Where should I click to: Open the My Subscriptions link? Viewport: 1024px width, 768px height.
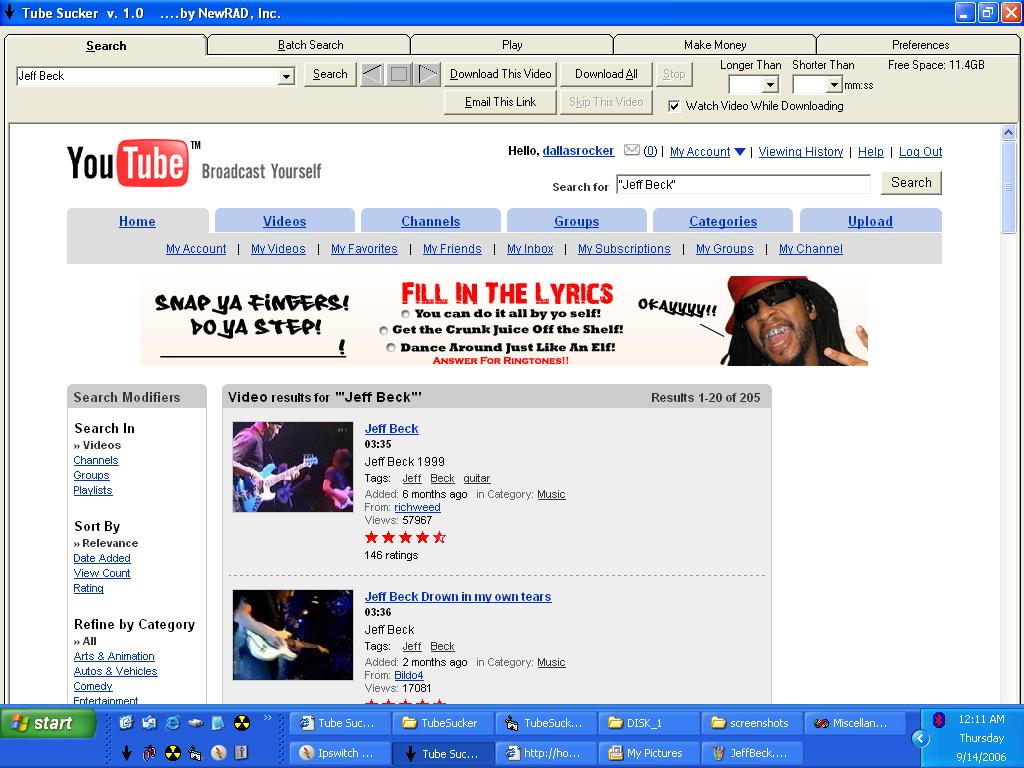(624, 249)
